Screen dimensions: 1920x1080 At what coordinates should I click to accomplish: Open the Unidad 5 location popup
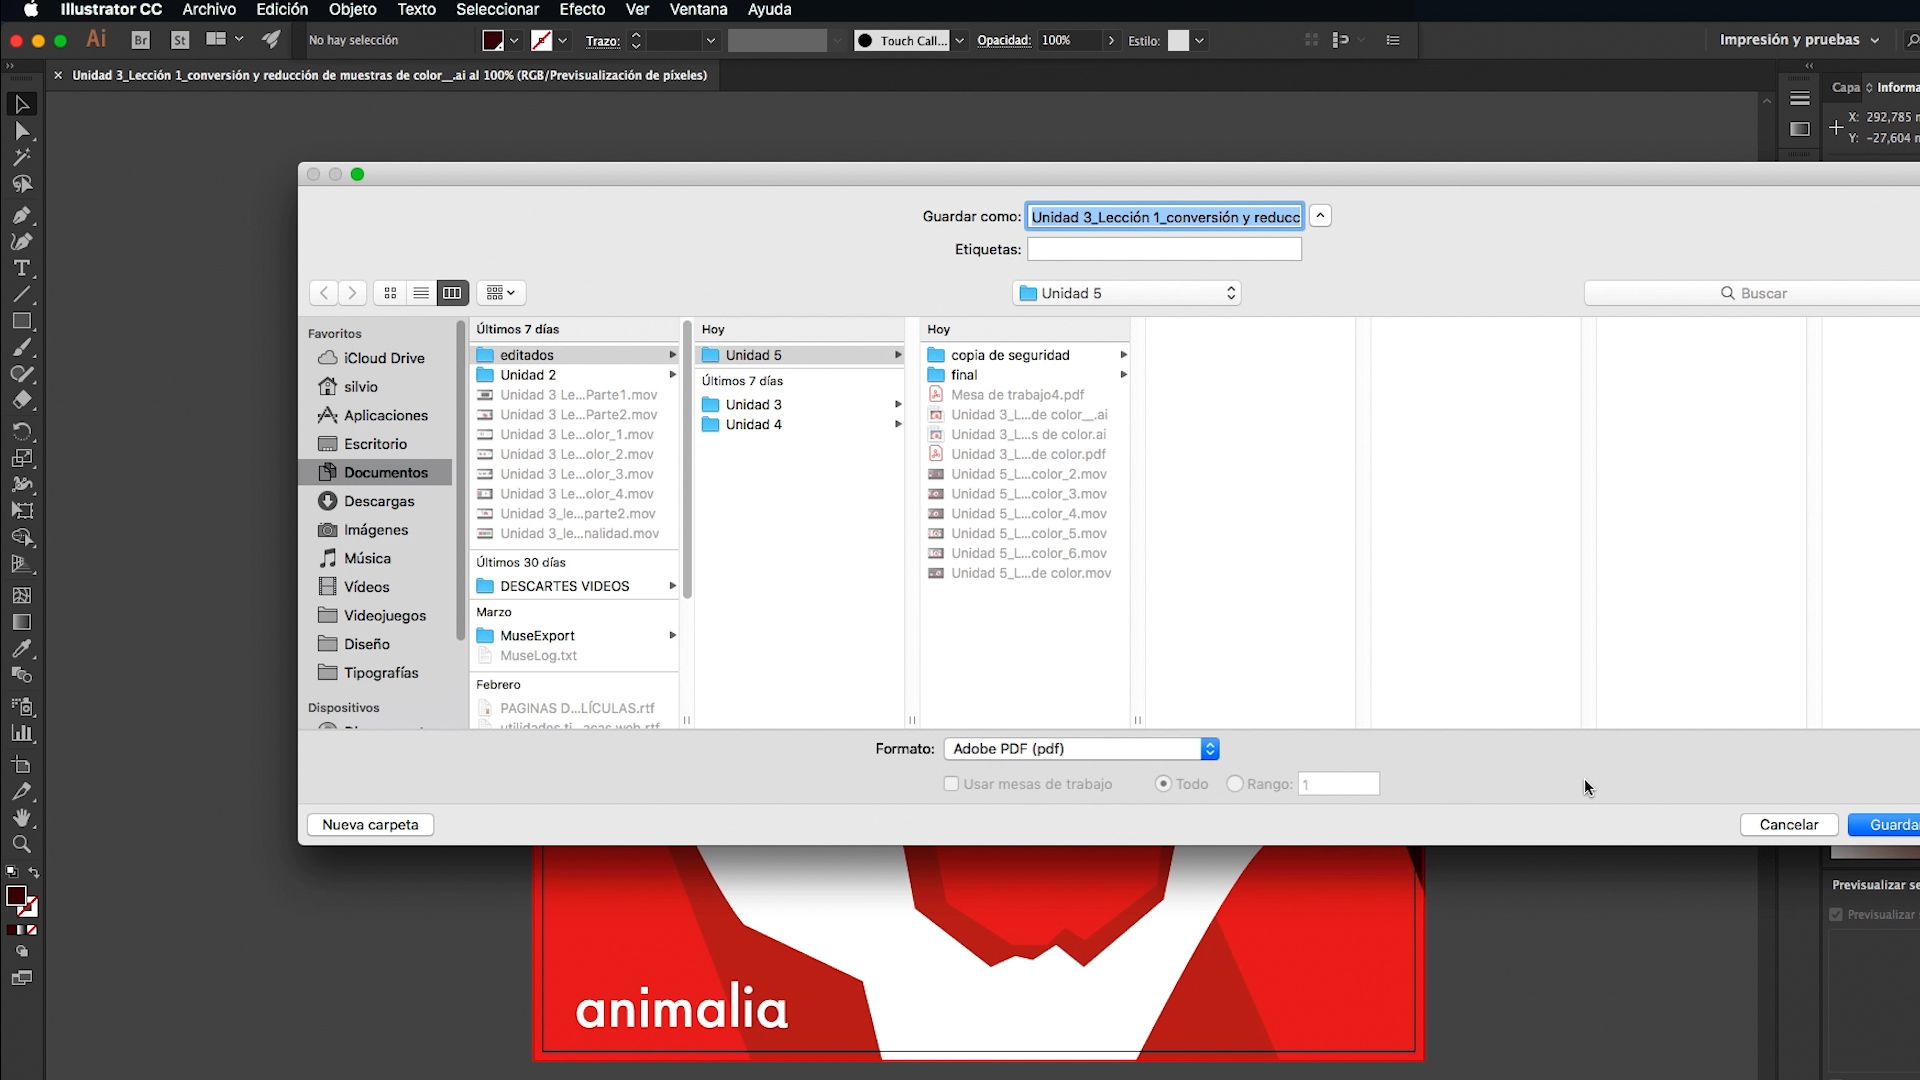1127,293
